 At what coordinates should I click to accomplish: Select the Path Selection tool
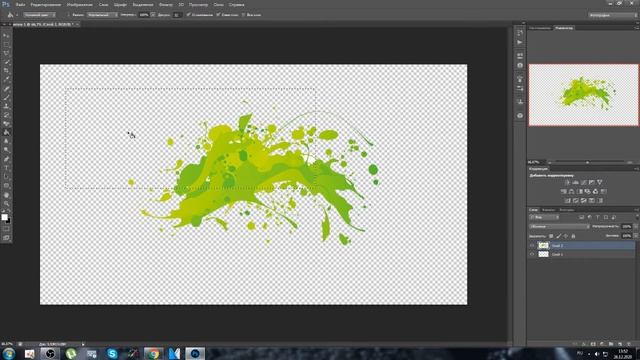(x=6, y=177)
